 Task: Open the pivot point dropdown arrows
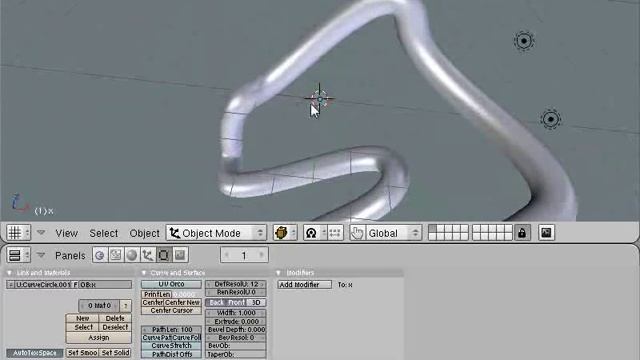point(323,233)
